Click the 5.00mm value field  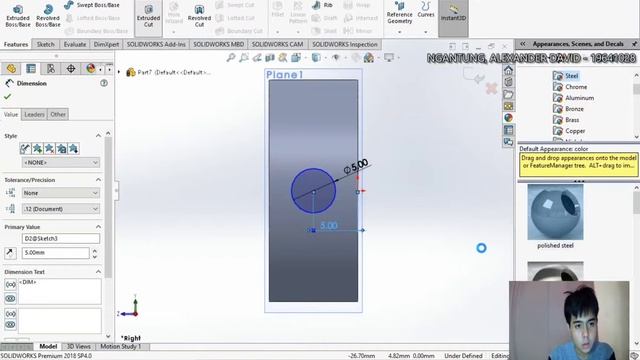(55, 253)
